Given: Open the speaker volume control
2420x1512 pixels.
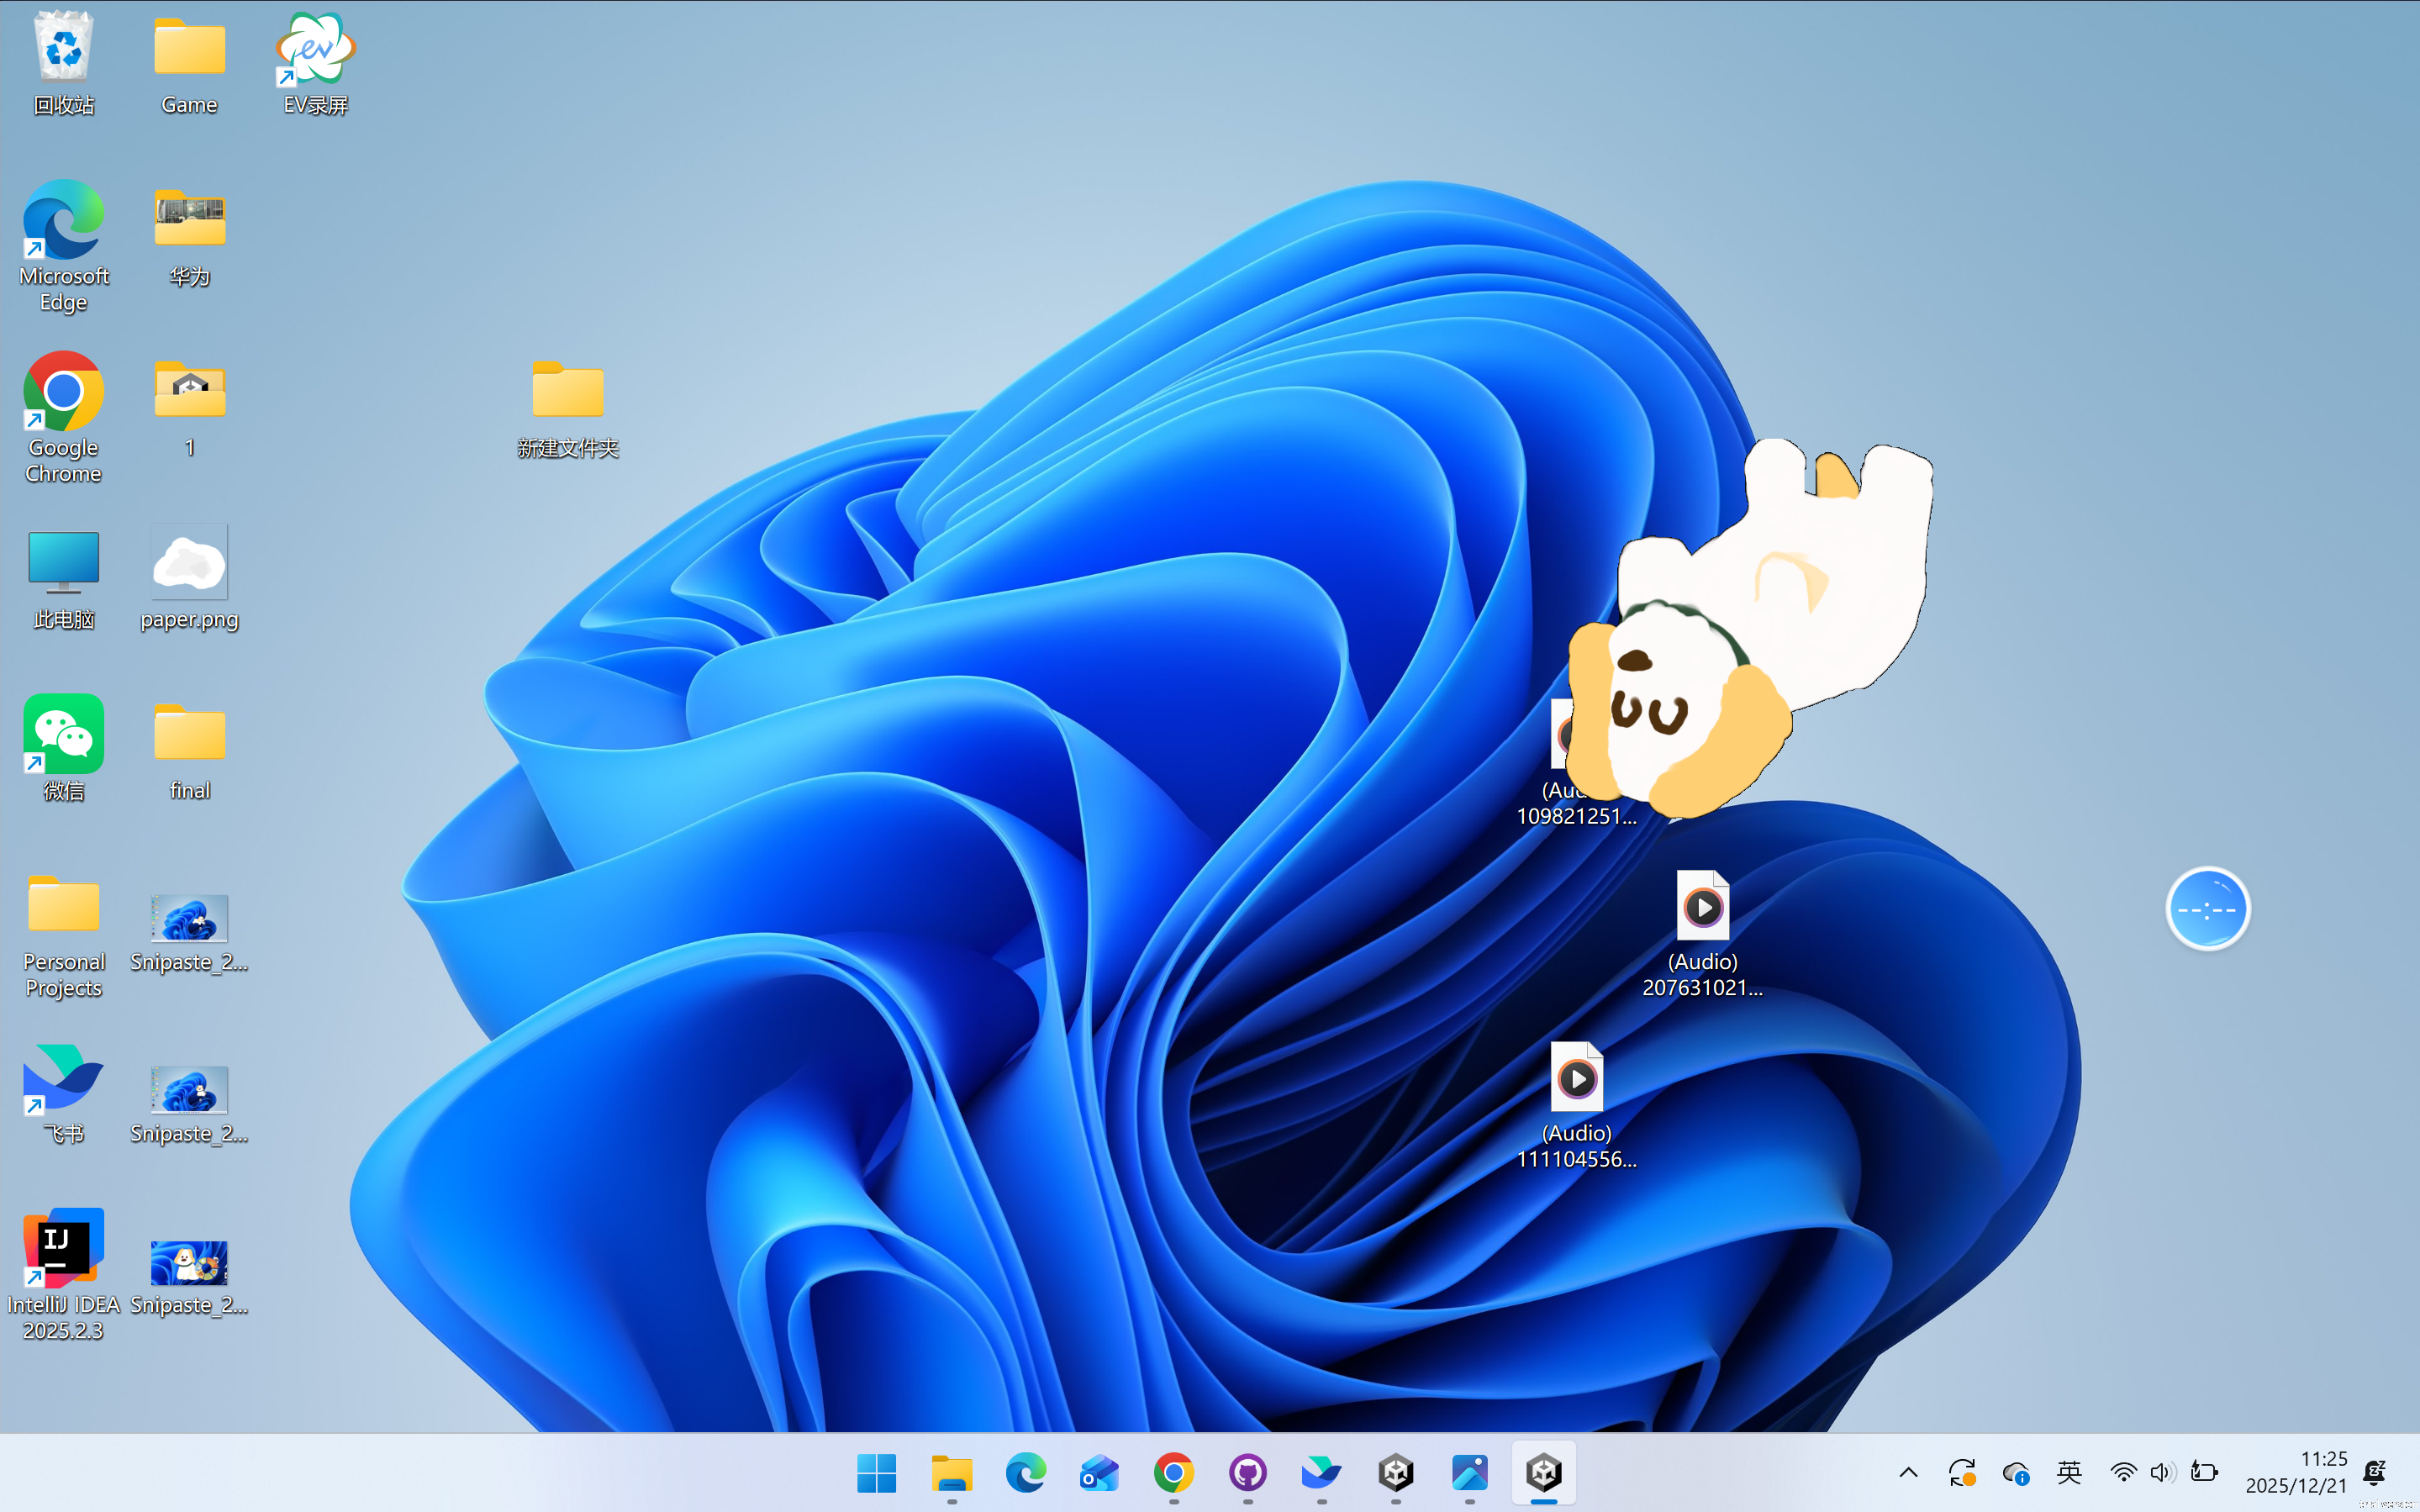Looking at the screenshot, I should point(2161,1472).
